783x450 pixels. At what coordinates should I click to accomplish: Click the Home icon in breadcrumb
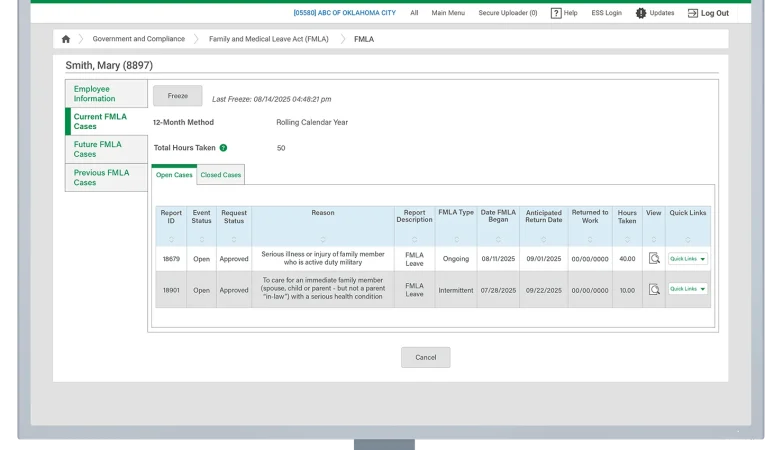tap(66, 39)
